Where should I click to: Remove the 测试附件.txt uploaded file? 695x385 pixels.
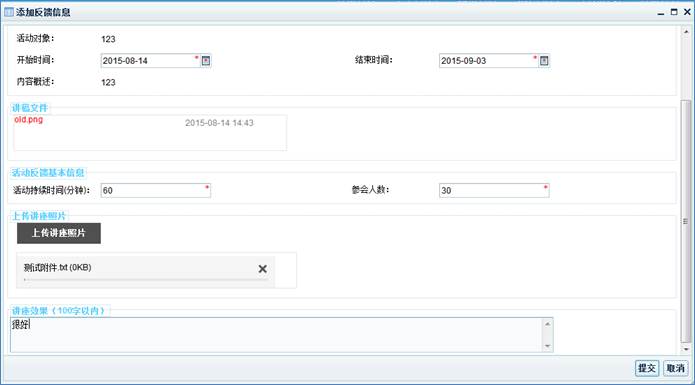click(262, 268)
